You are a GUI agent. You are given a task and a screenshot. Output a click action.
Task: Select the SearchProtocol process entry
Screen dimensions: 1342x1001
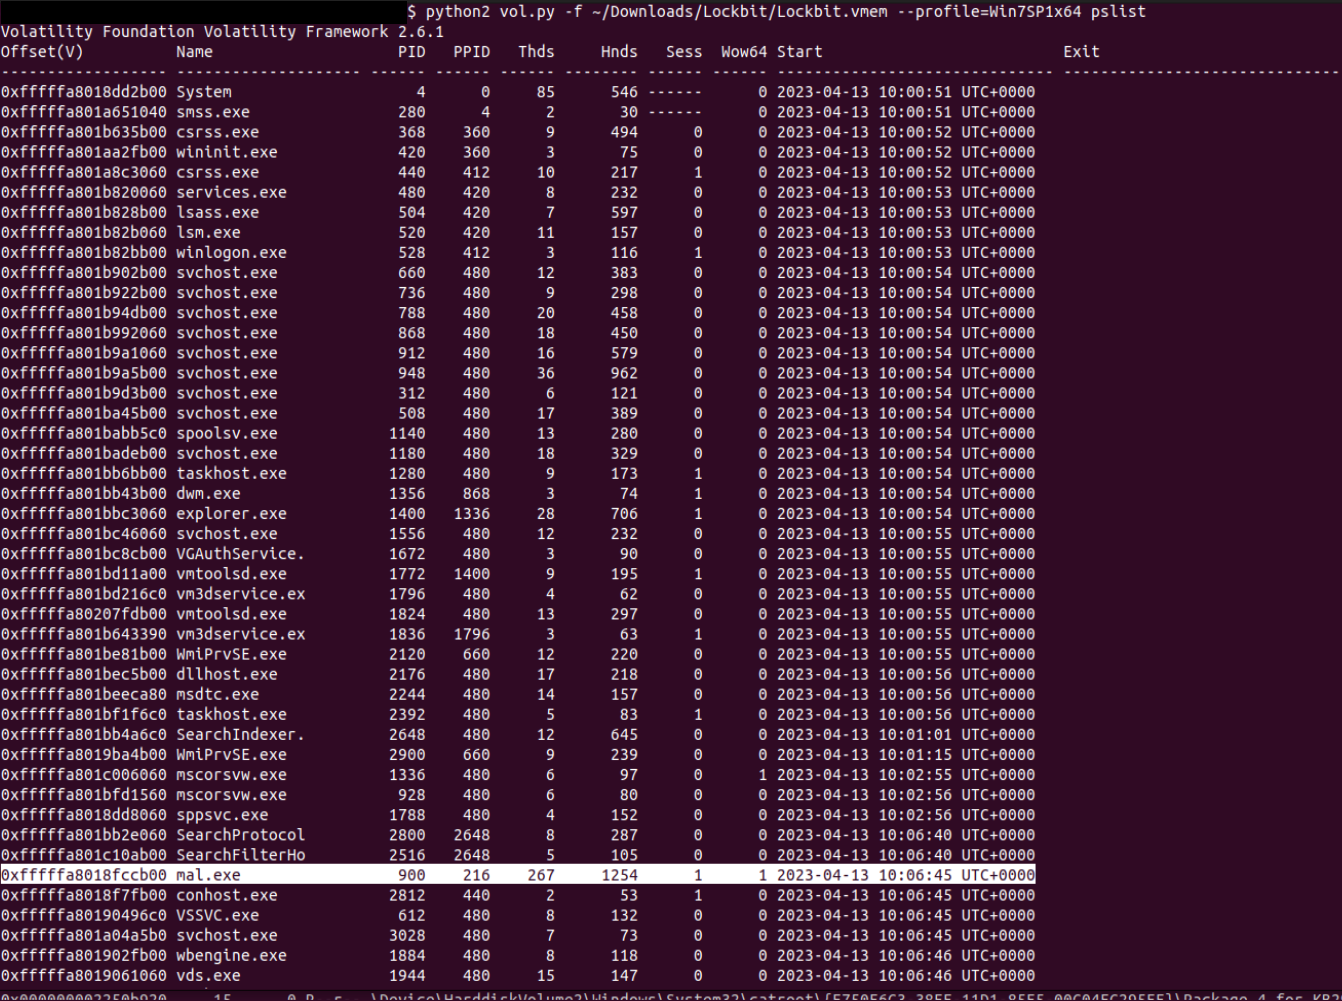[x=240, y=835]
